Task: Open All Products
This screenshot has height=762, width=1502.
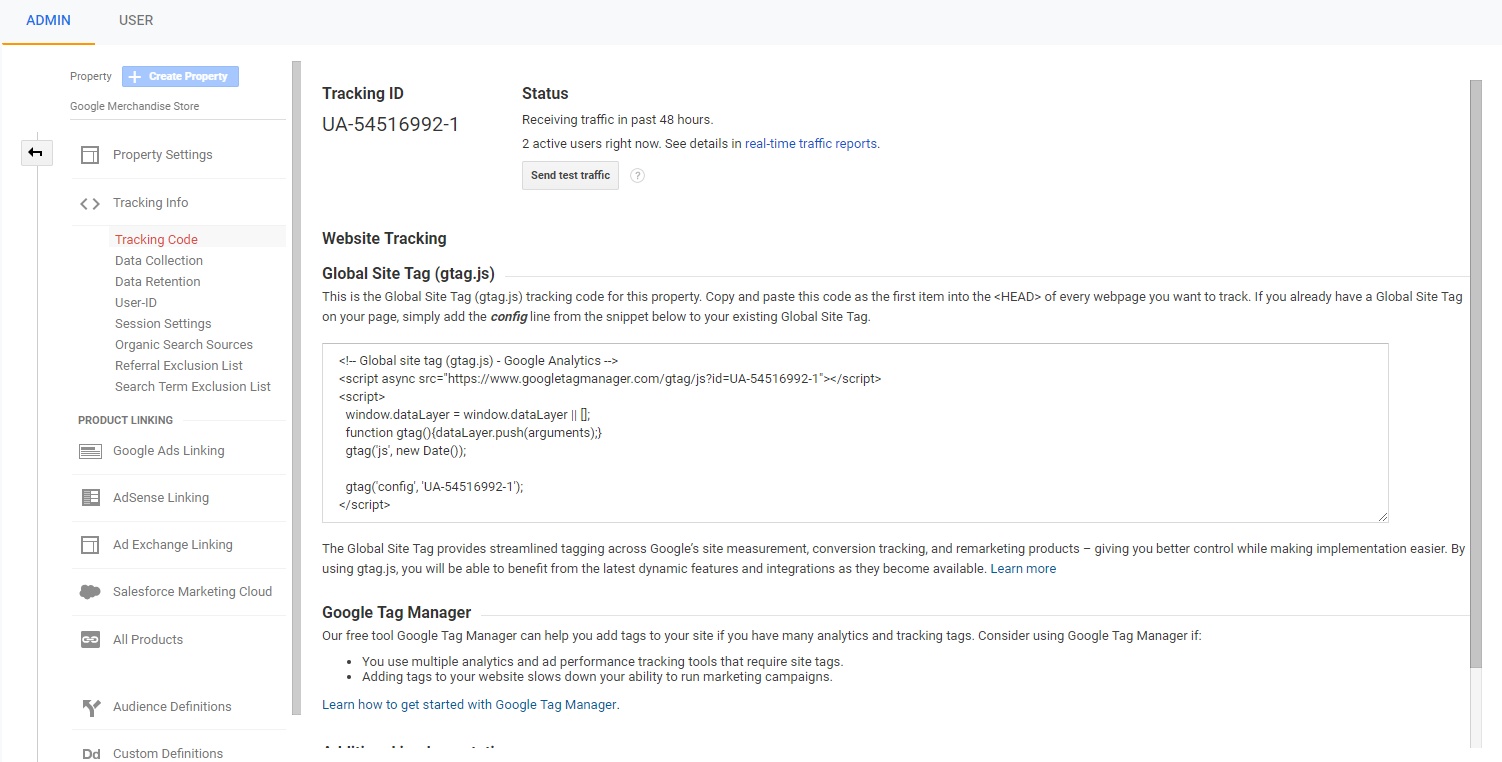Action: coord(148,640)
